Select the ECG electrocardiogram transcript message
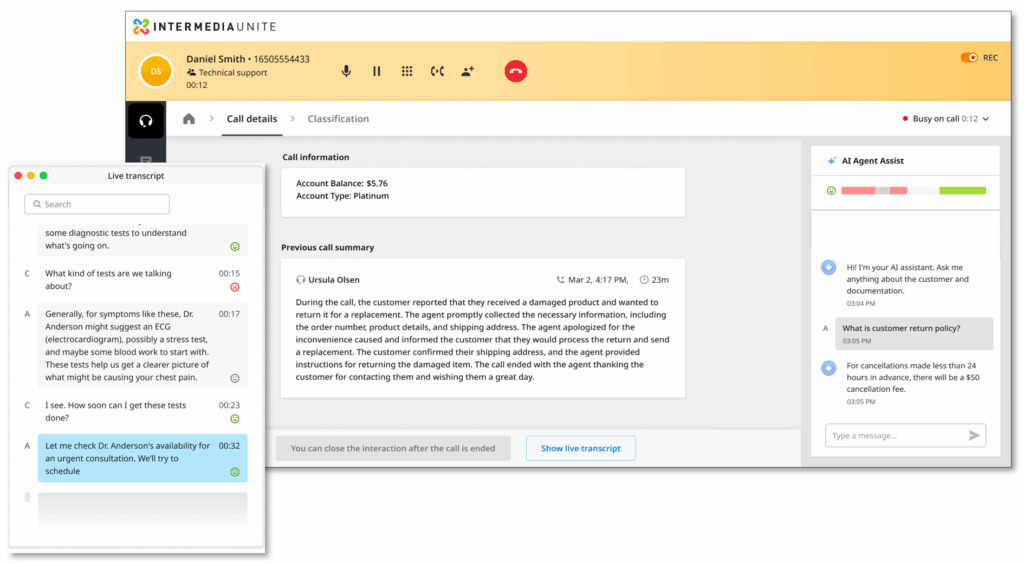 [x=142, y=345]
